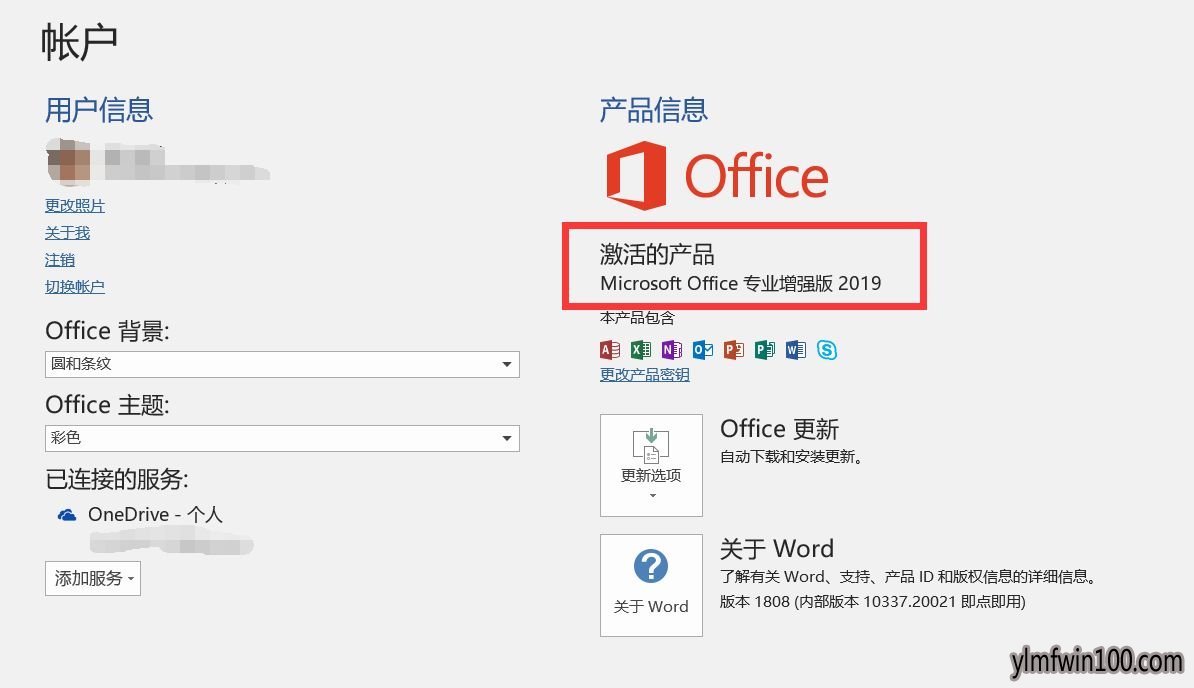
Task: Open 关于我 link
Action: [67, 233]
